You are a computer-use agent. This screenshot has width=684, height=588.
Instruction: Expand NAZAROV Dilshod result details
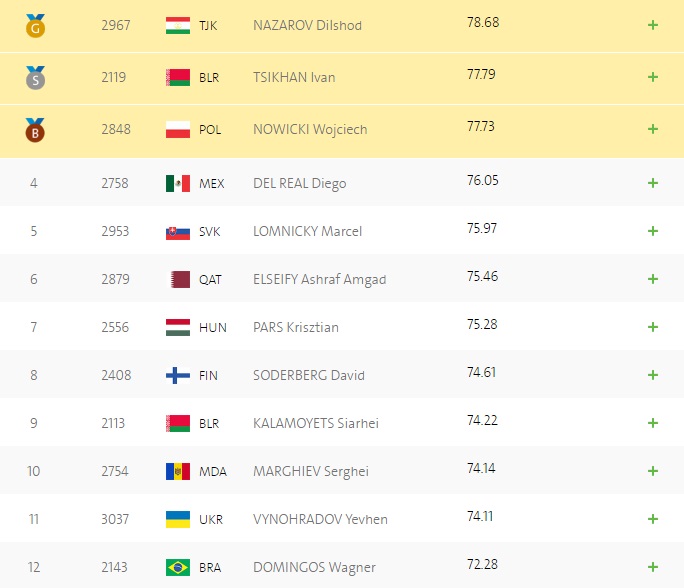point(653,25)
